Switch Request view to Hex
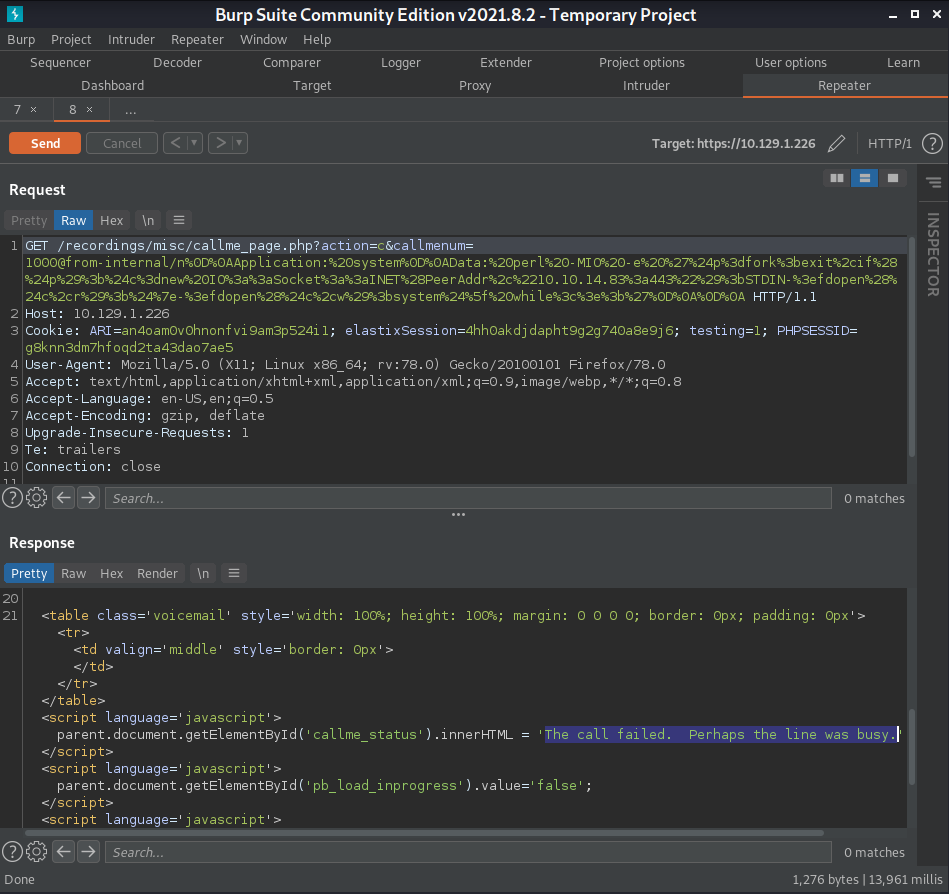The height and width of the screenshot is (894, 949). [x=111, y=220]
